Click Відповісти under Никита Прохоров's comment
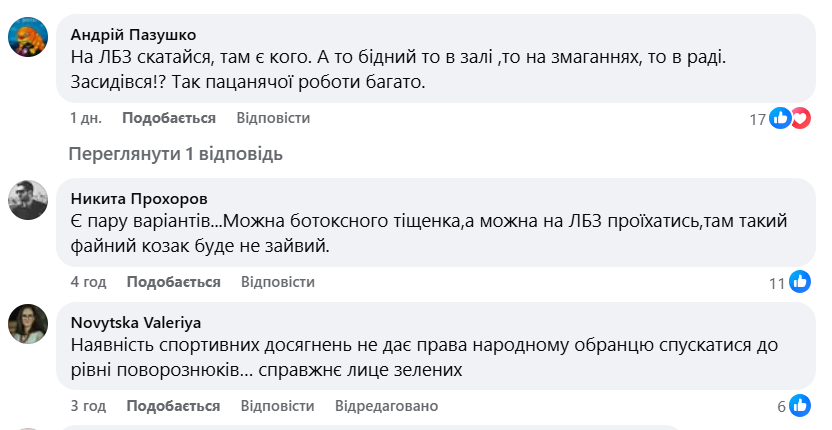The width and height of the screenshot is (832, 430). click(278, 282)
